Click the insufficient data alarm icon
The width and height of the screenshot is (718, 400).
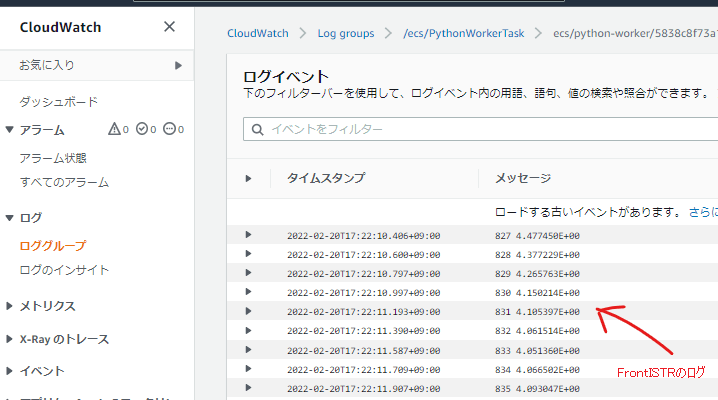[169, 129]
